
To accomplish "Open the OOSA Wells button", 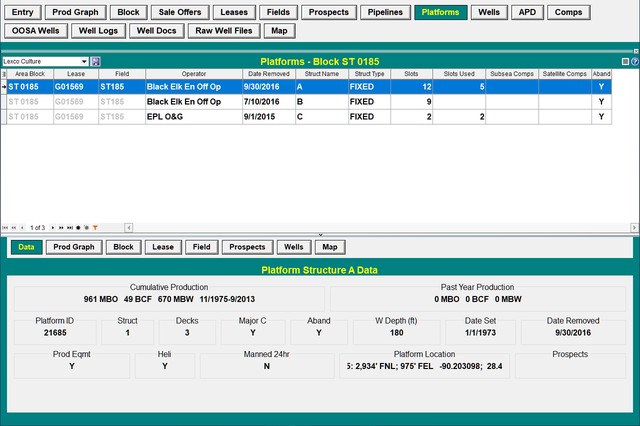I will tap(37, 31).
